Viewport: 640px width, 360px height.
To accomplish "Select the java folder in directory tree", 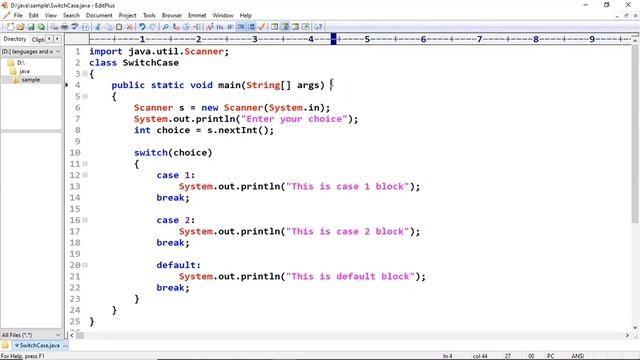I will pos(24,71).
